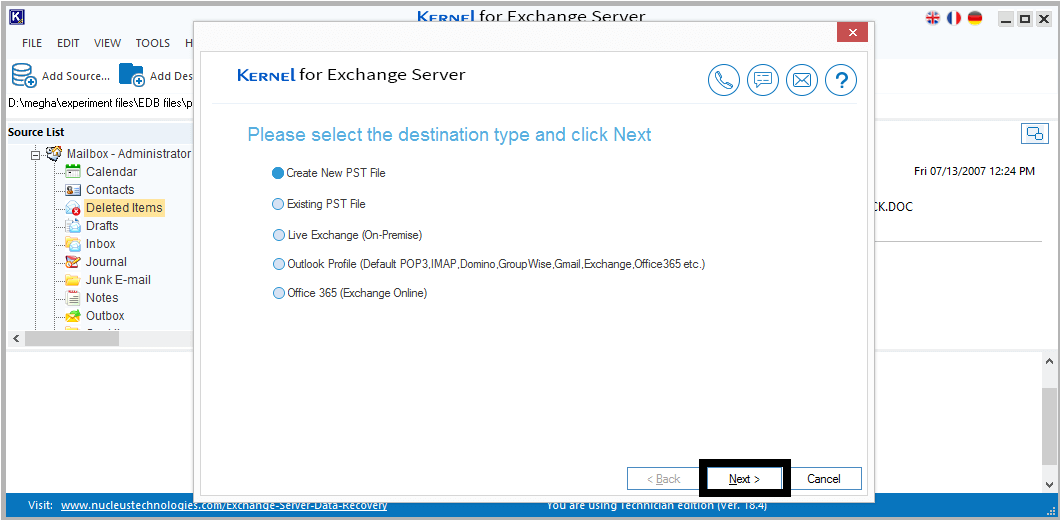Click the disabled Back button
Screen dimensions: 1060x520
tap(664, 479)
